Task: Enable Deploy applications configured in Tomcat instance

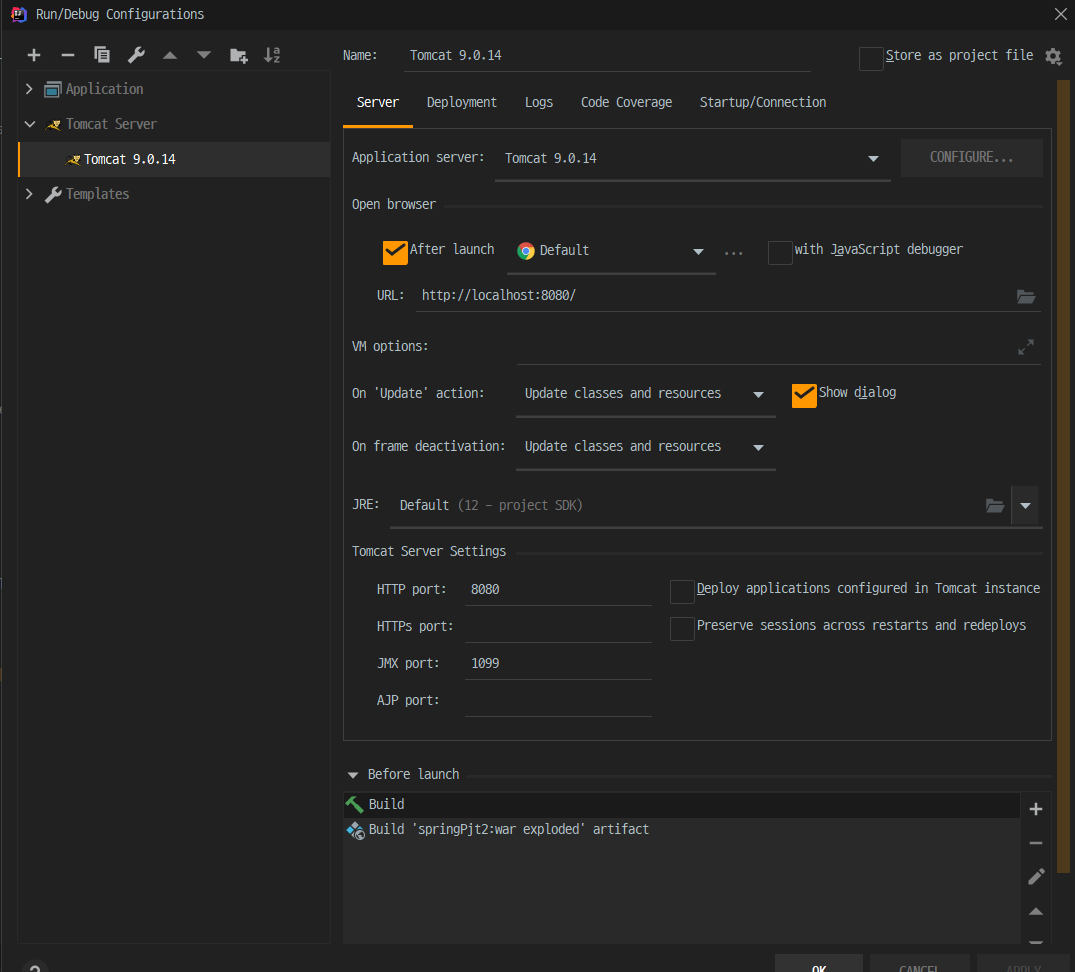Action: [x=681, y=592]
